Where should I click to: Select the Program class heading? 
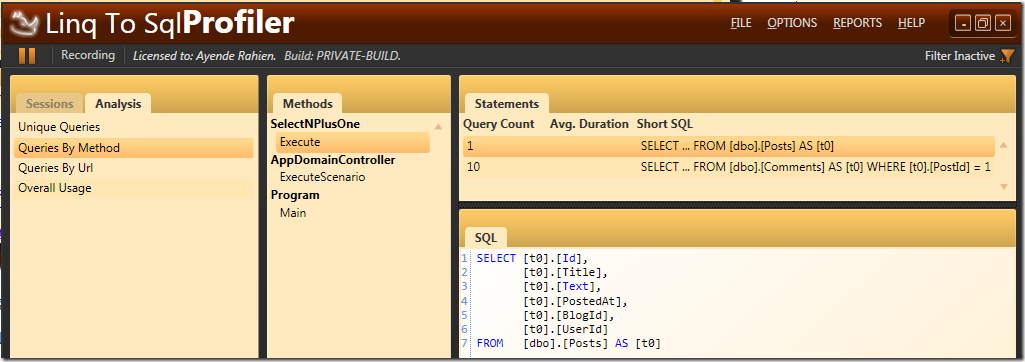[295, 195]
